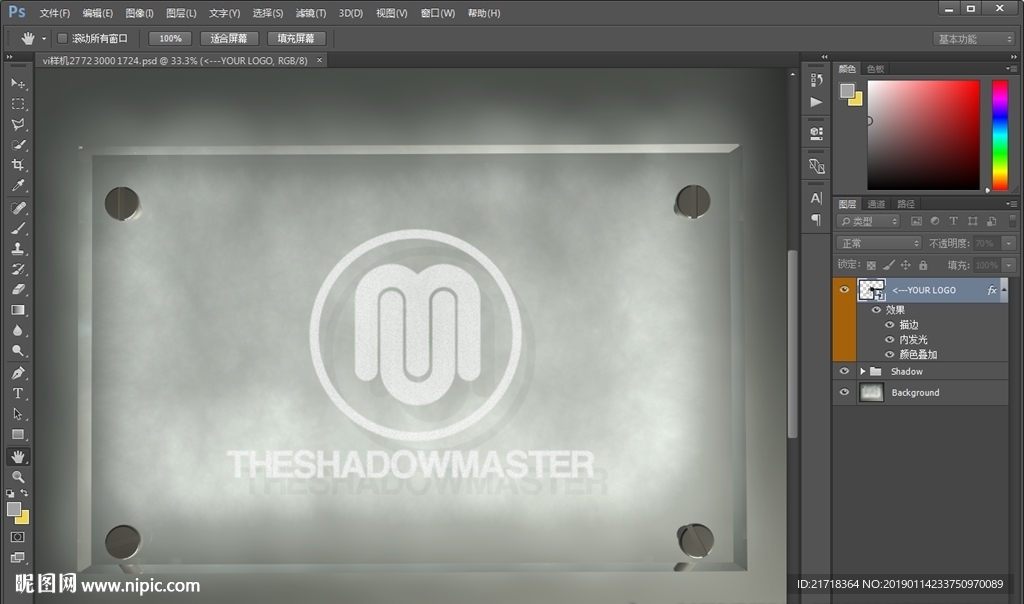Click the 100% zoom button
Viewport: 1024px width, 604px height.
[x=170, y=39]
